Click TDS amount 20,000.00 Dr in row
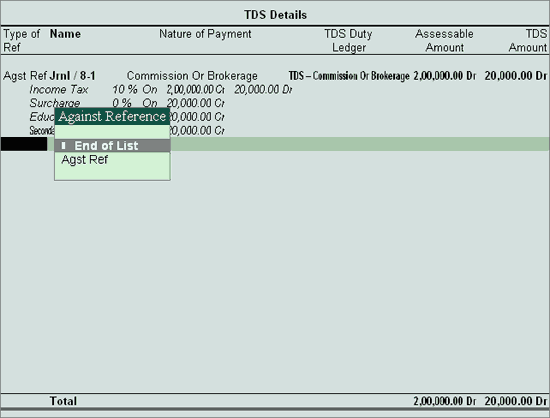Image resolution: width=550 pixels, height=418 pixels. (516, 76)
